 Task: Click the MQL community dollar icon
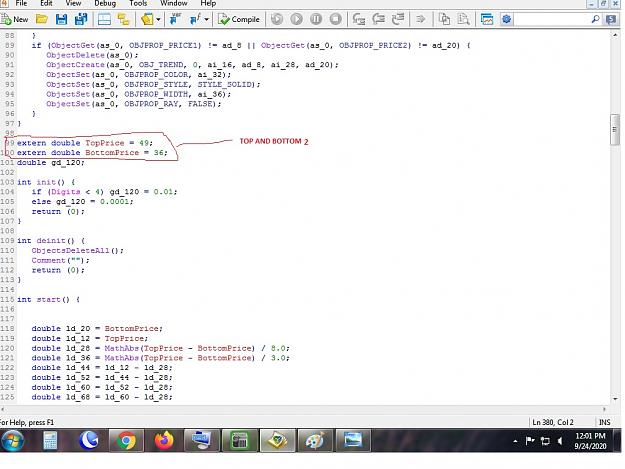point(611,19)
